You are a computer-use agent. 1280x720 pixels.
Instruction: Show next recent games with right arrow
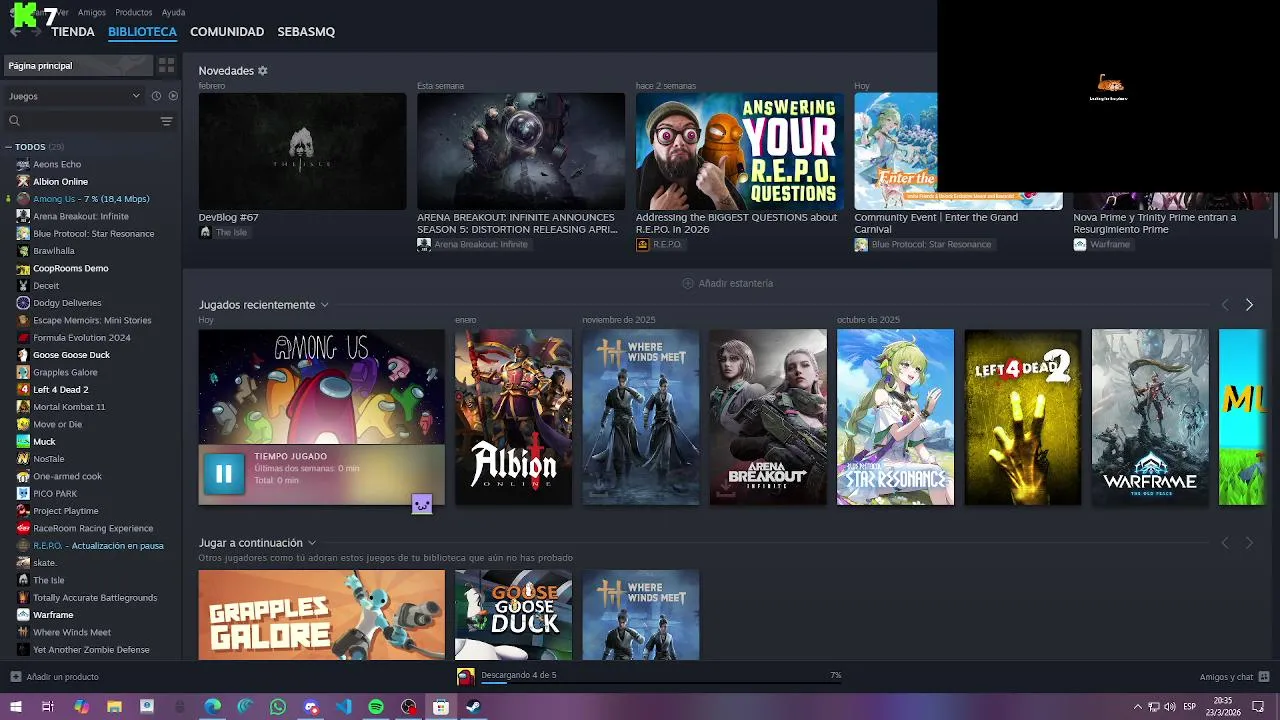tap(1249, 305)
